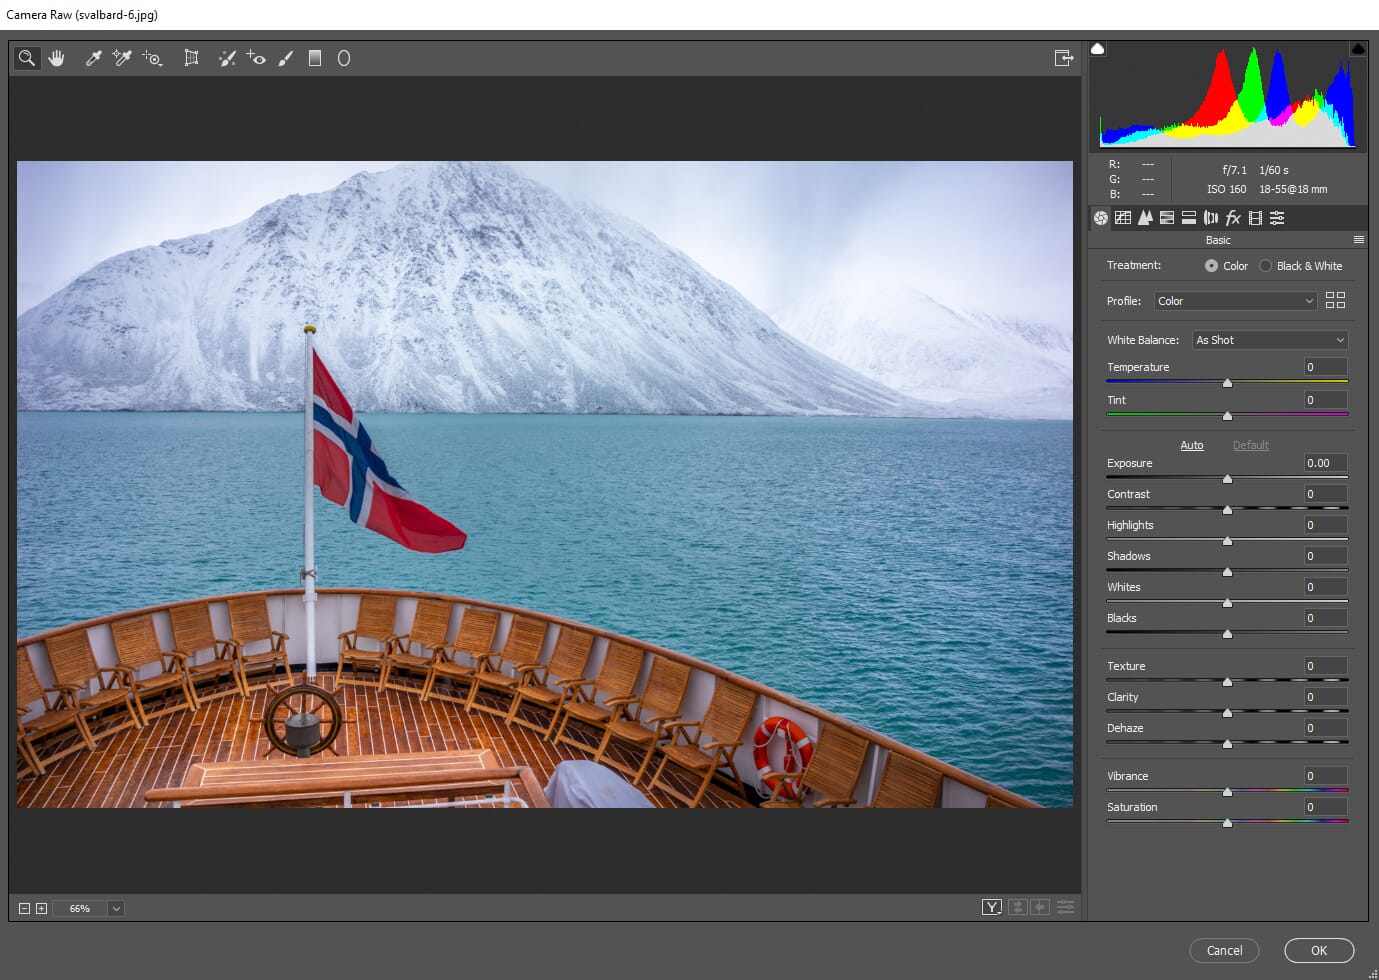
Task: Open the Split Toning panel tab
Action: point(1189,217)
